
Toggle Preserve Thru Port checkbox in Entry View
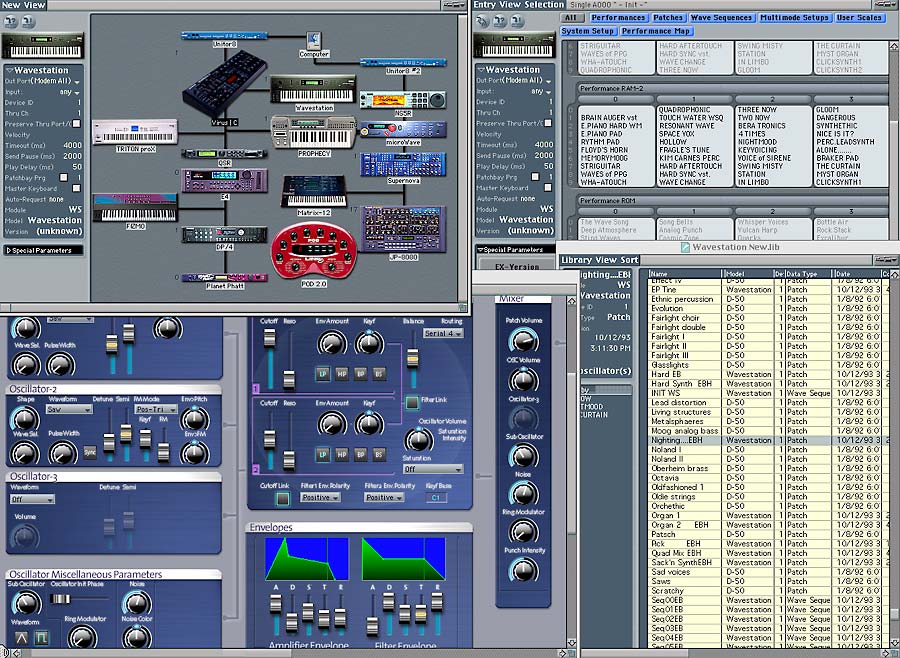(x=548, y=123)
